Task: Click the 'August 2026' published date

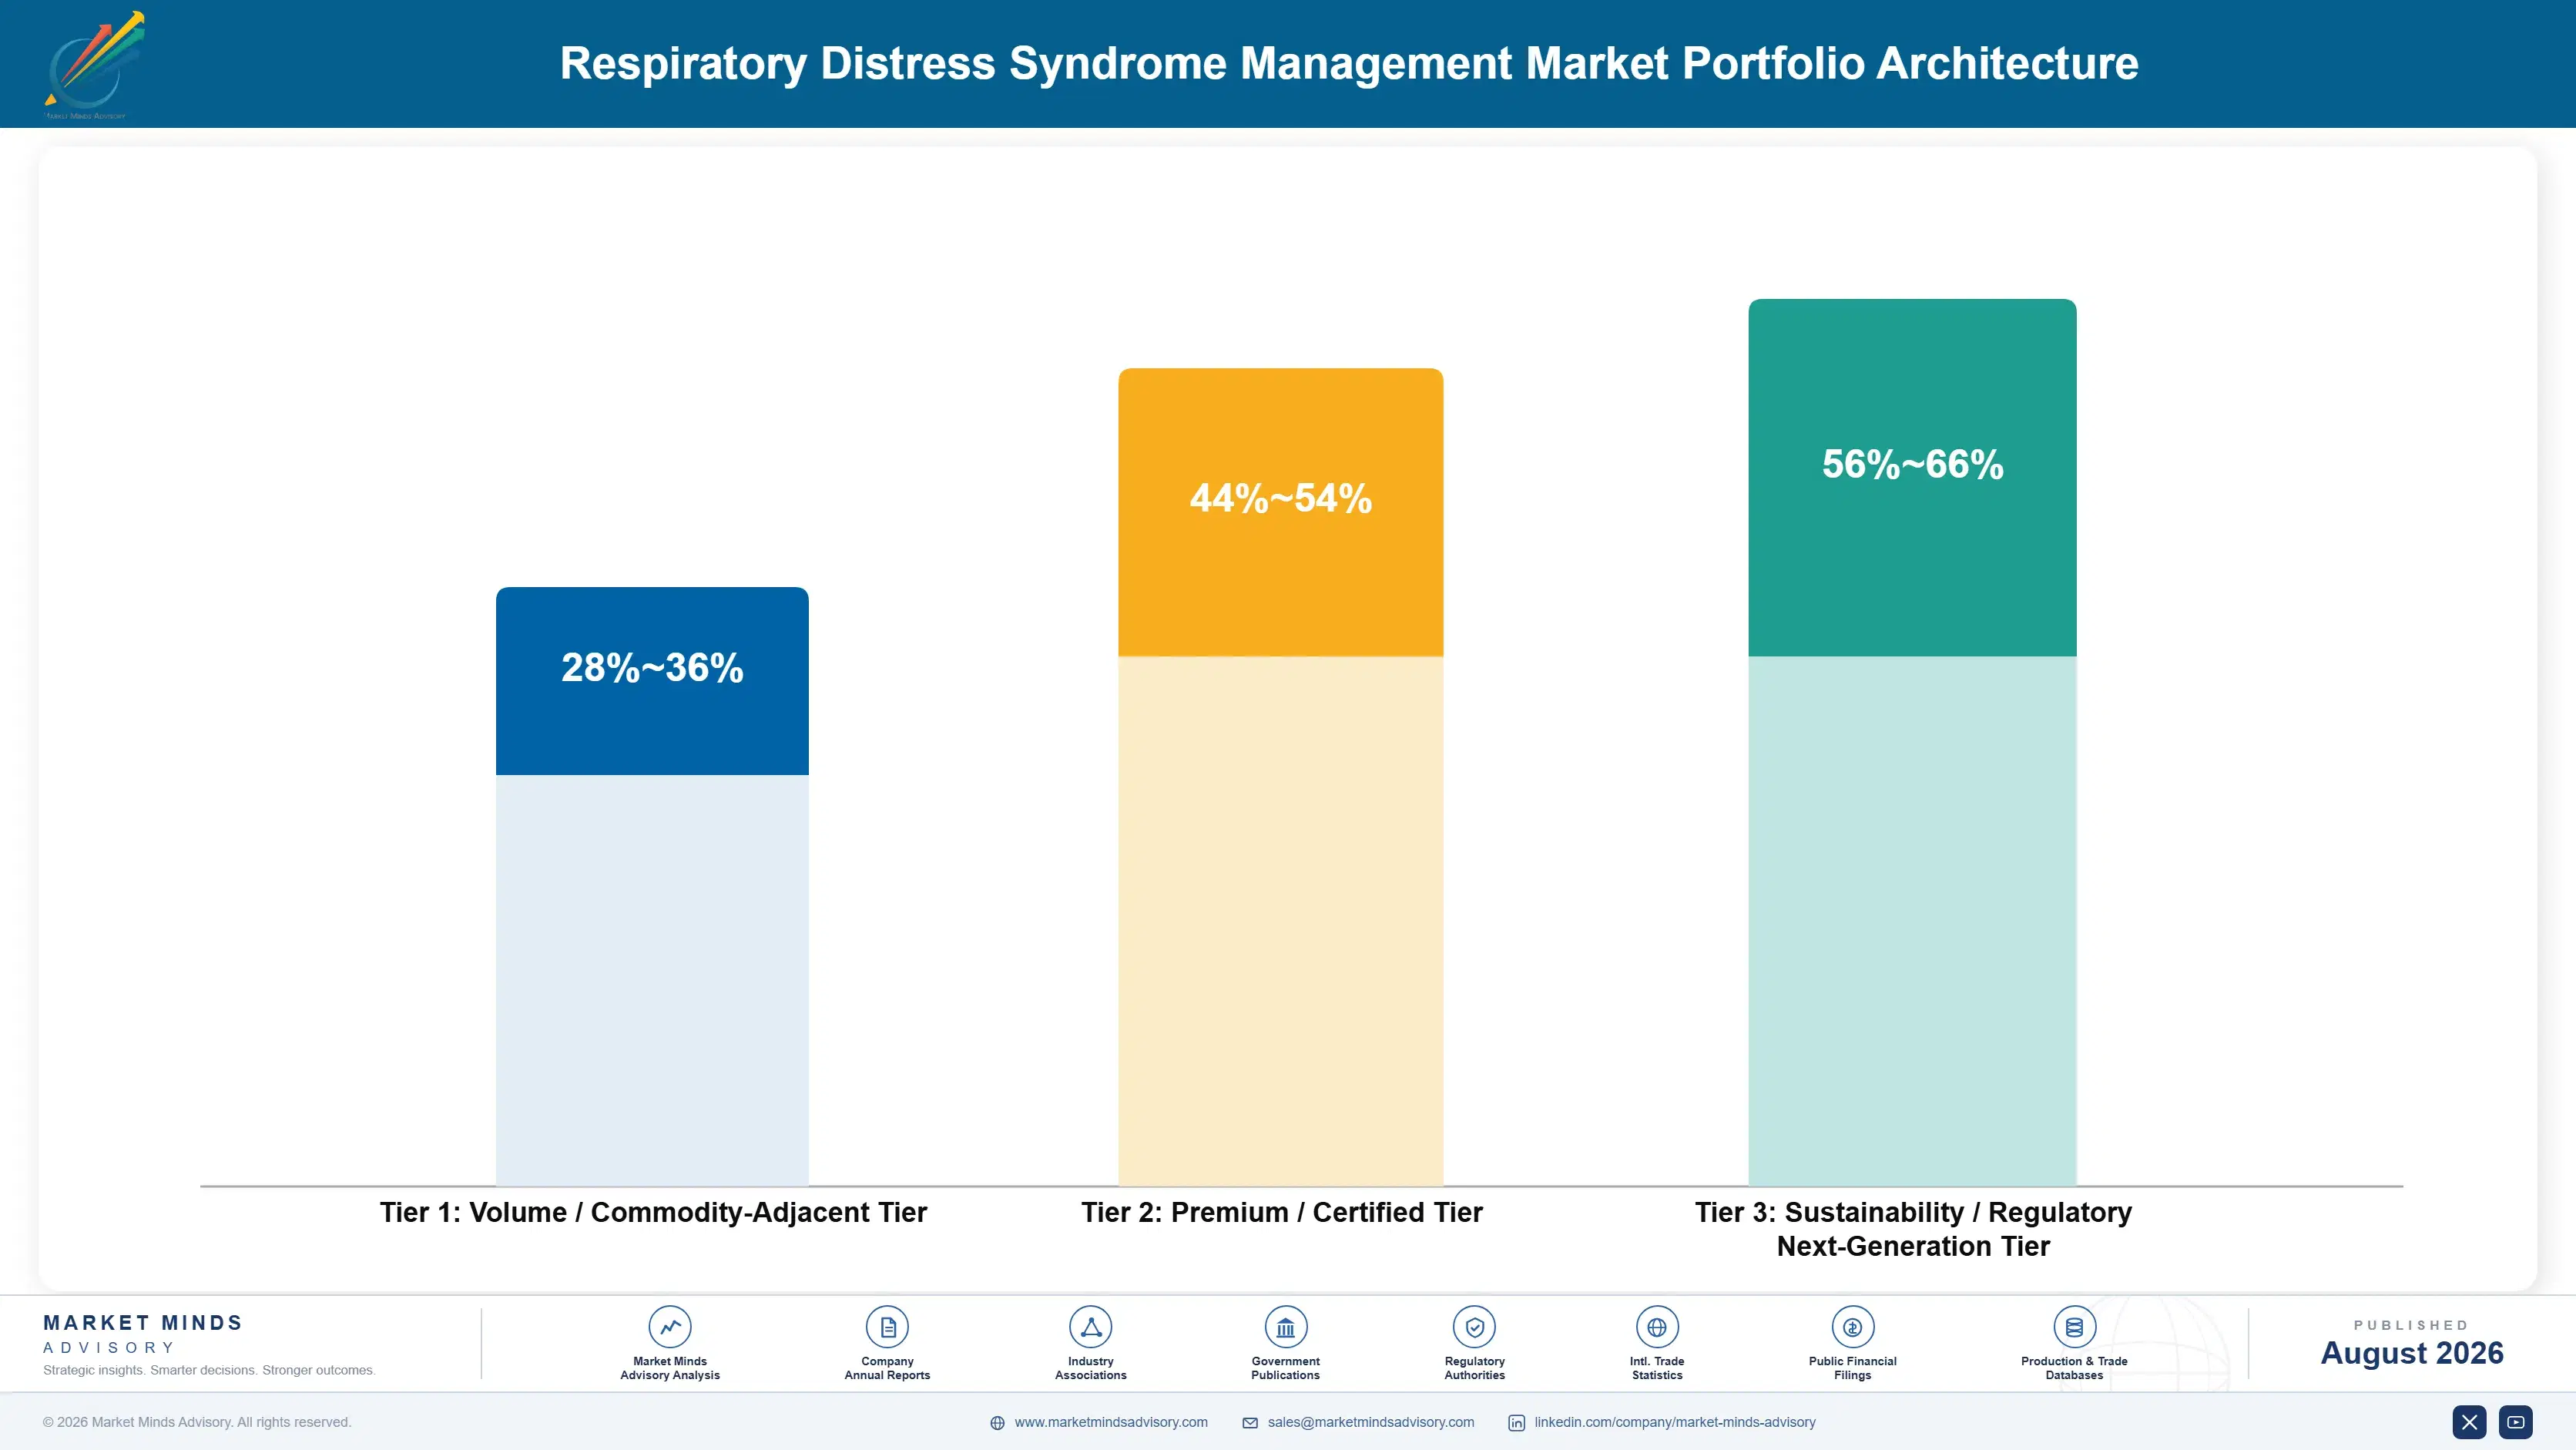Action: click(2412, 1353)
